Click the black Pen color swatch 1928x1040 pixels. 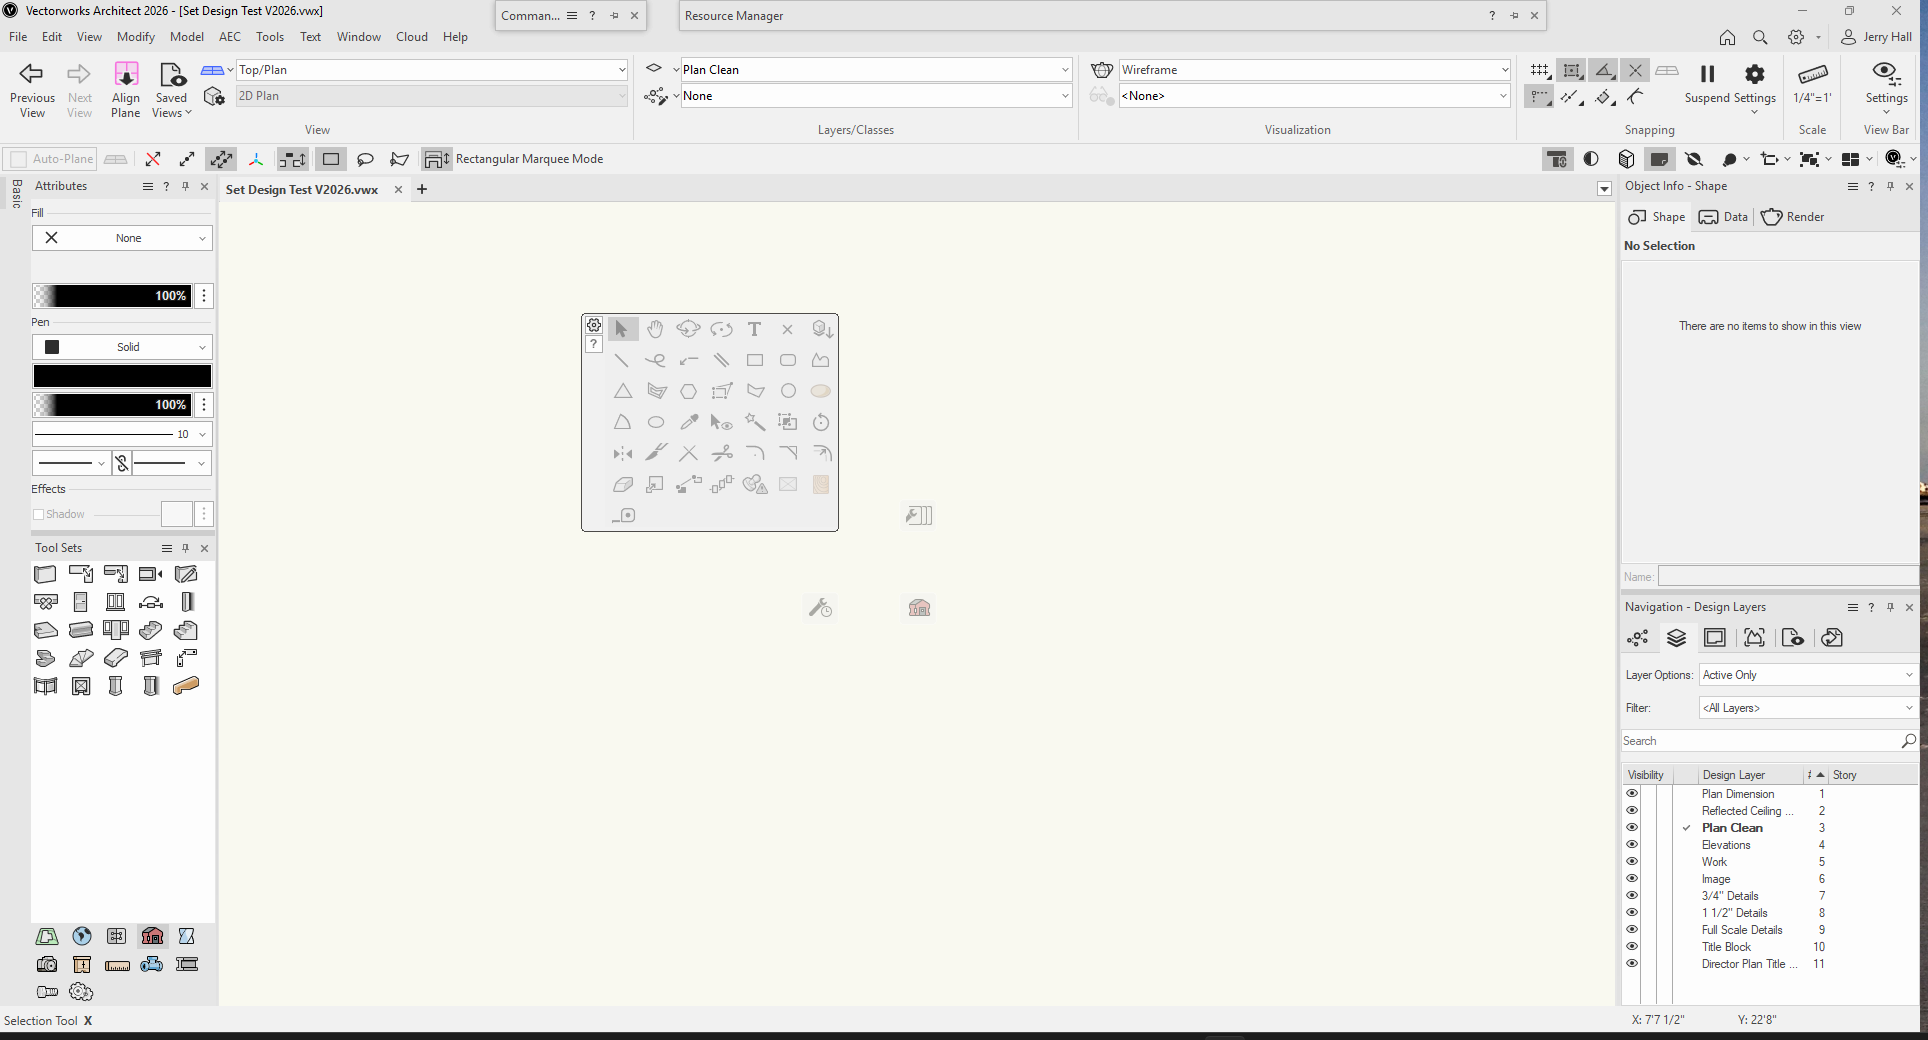click(x=122, y=376)
